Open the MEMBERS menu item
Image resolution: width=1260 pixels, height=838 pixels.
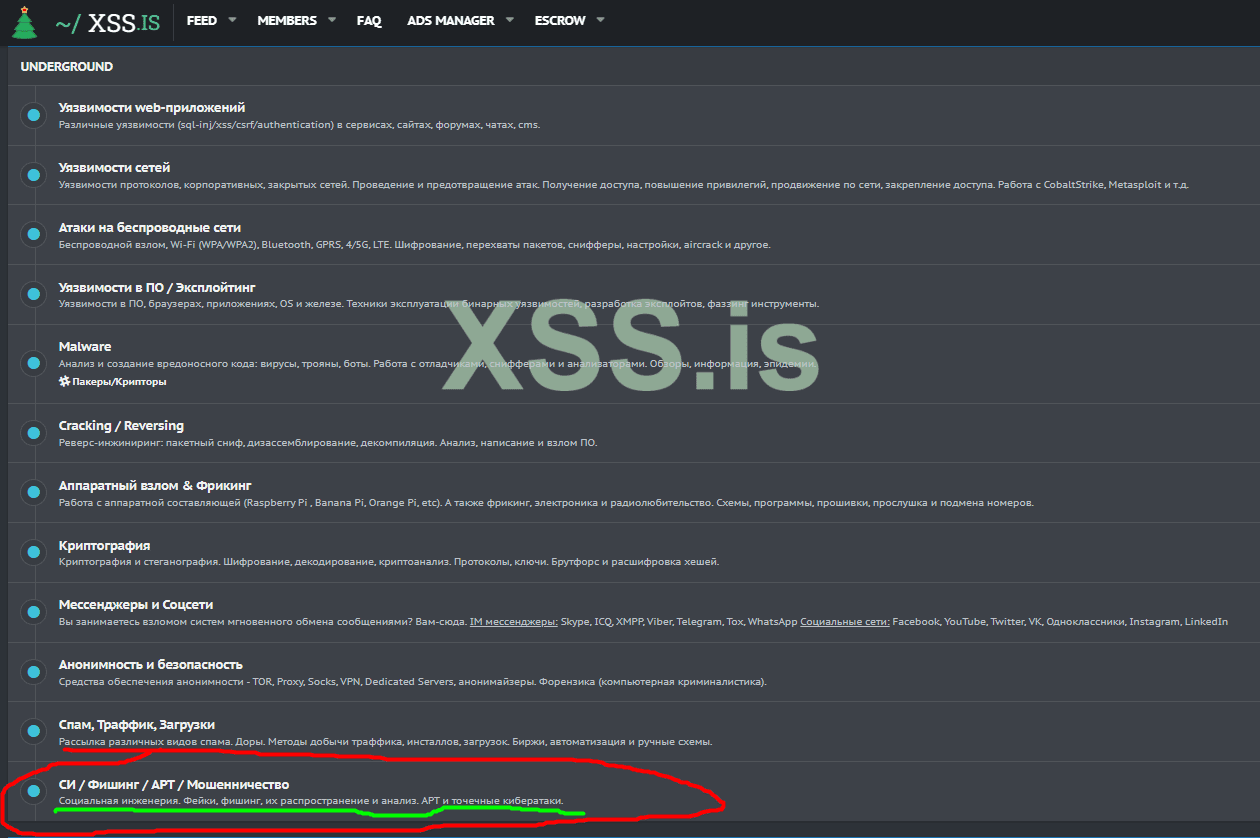click(x=287, y=20)
